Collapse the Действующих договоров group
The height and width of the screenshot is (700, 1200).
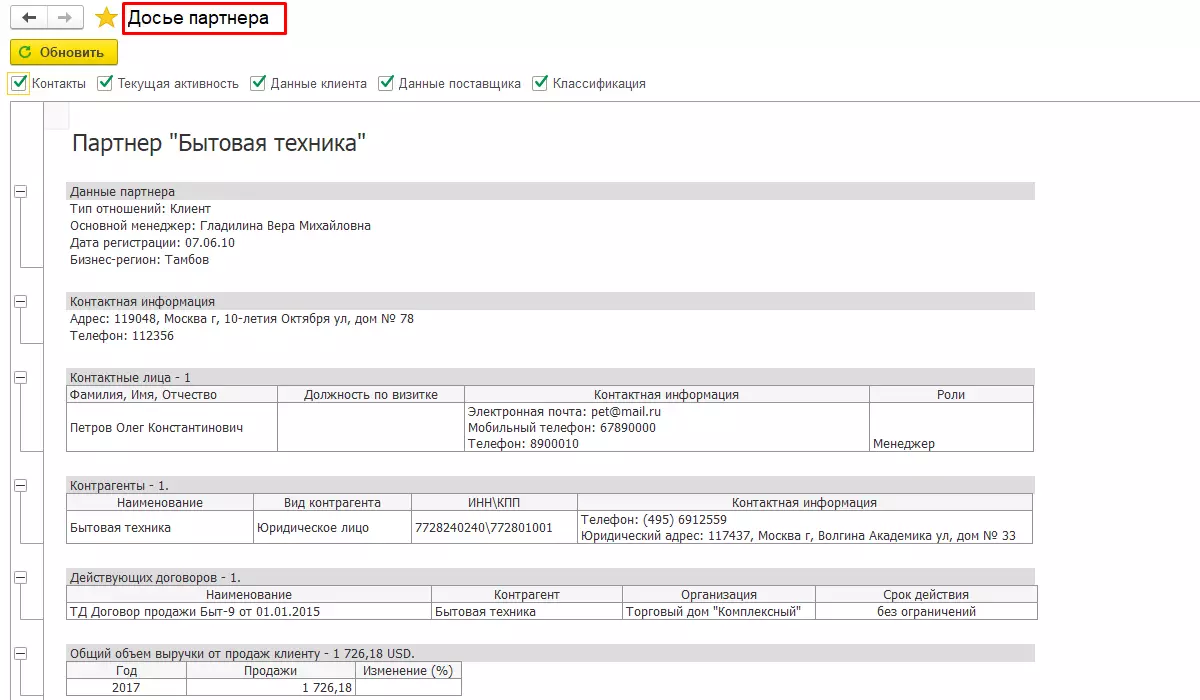pyautogui.click(x=21, y=577)
